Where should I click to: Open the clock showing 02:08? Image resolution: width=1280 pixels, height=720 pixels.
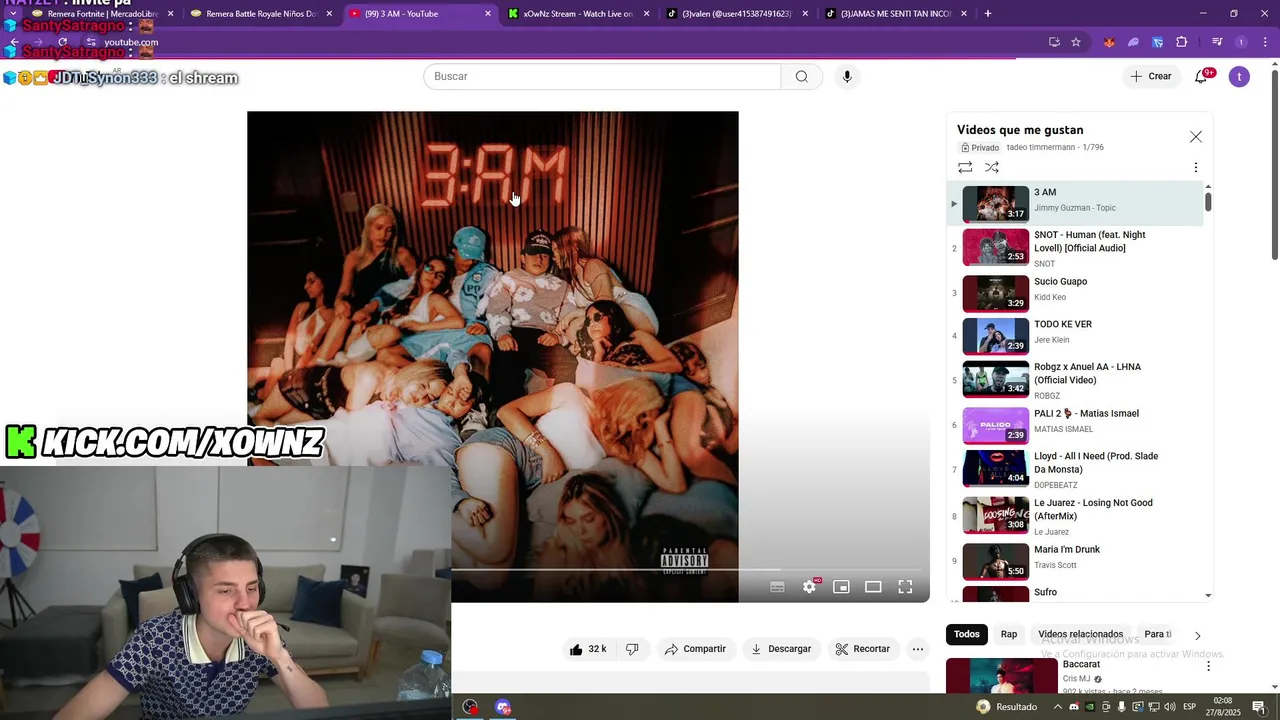tap(1223, 707)
